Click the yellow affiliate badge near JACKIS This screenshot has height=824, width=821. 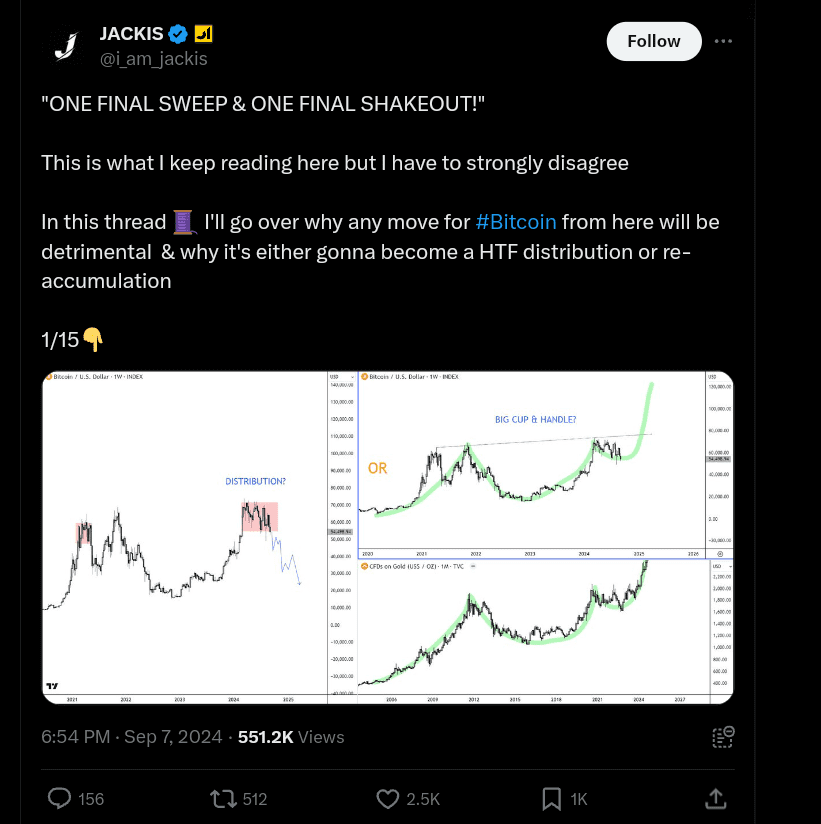203,34
